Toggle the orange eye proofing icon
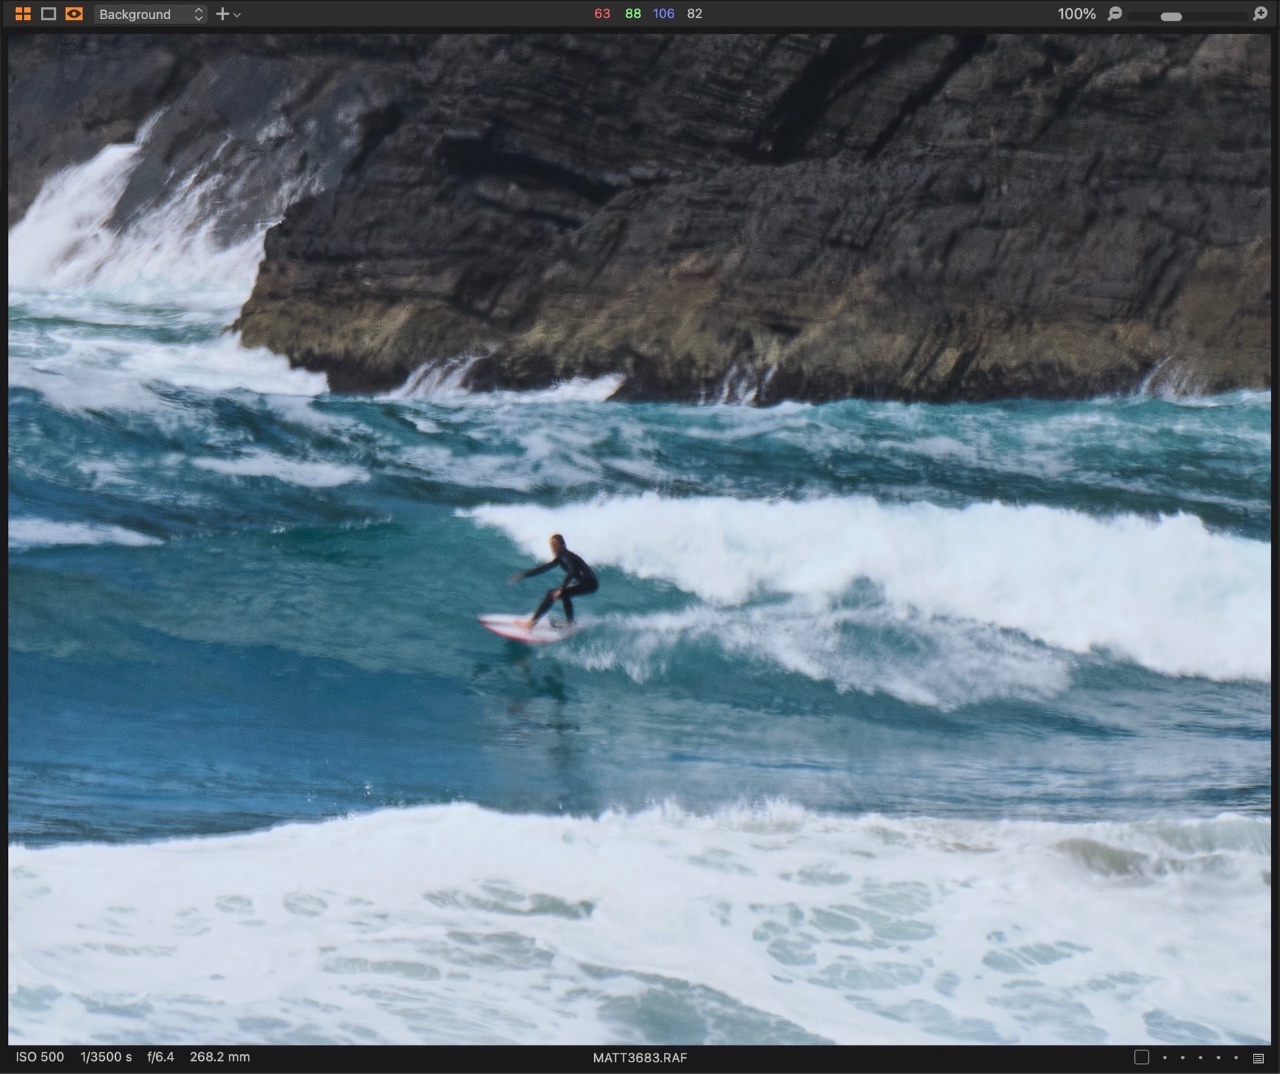This screenshot has width=1280, height=1074. [x=74, y=14]
